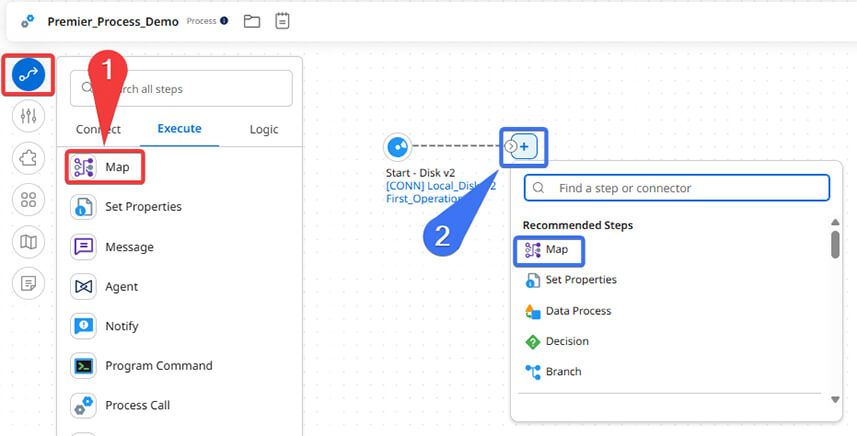
Task: Choose the Process Call step
Action: tap(137, 405)
